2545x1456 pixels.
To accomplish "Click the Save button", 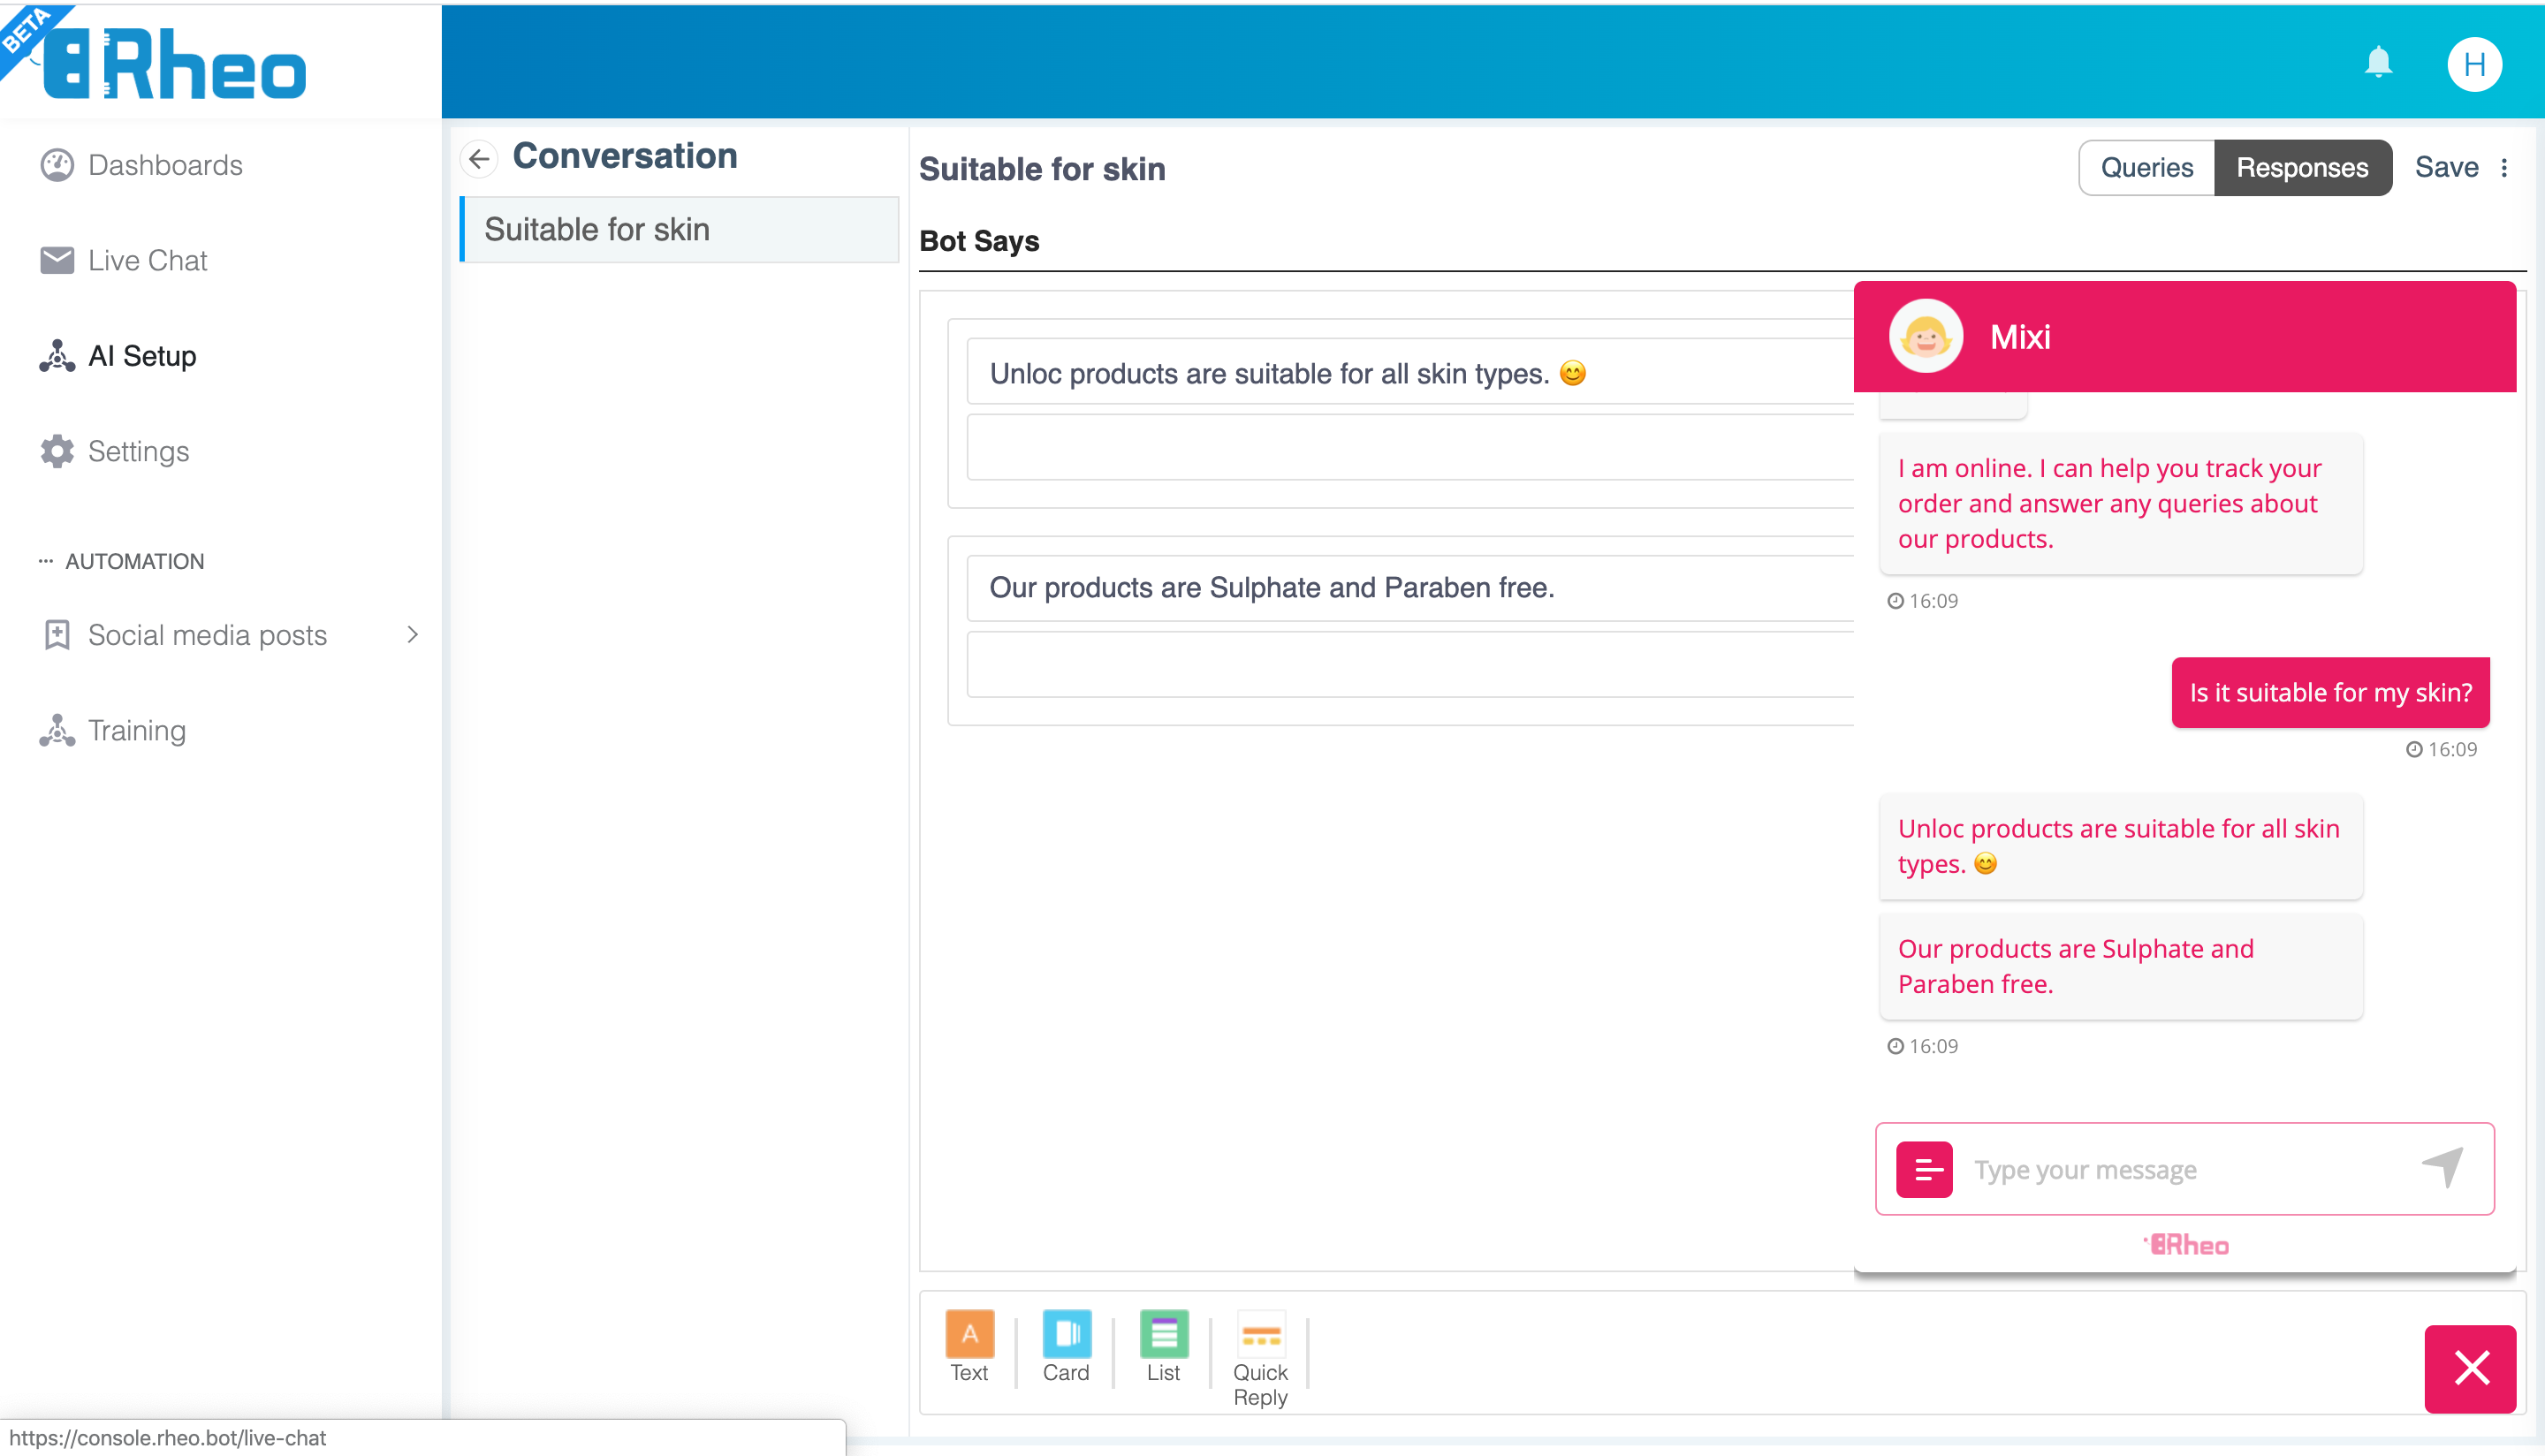I will pos(2445,167).
